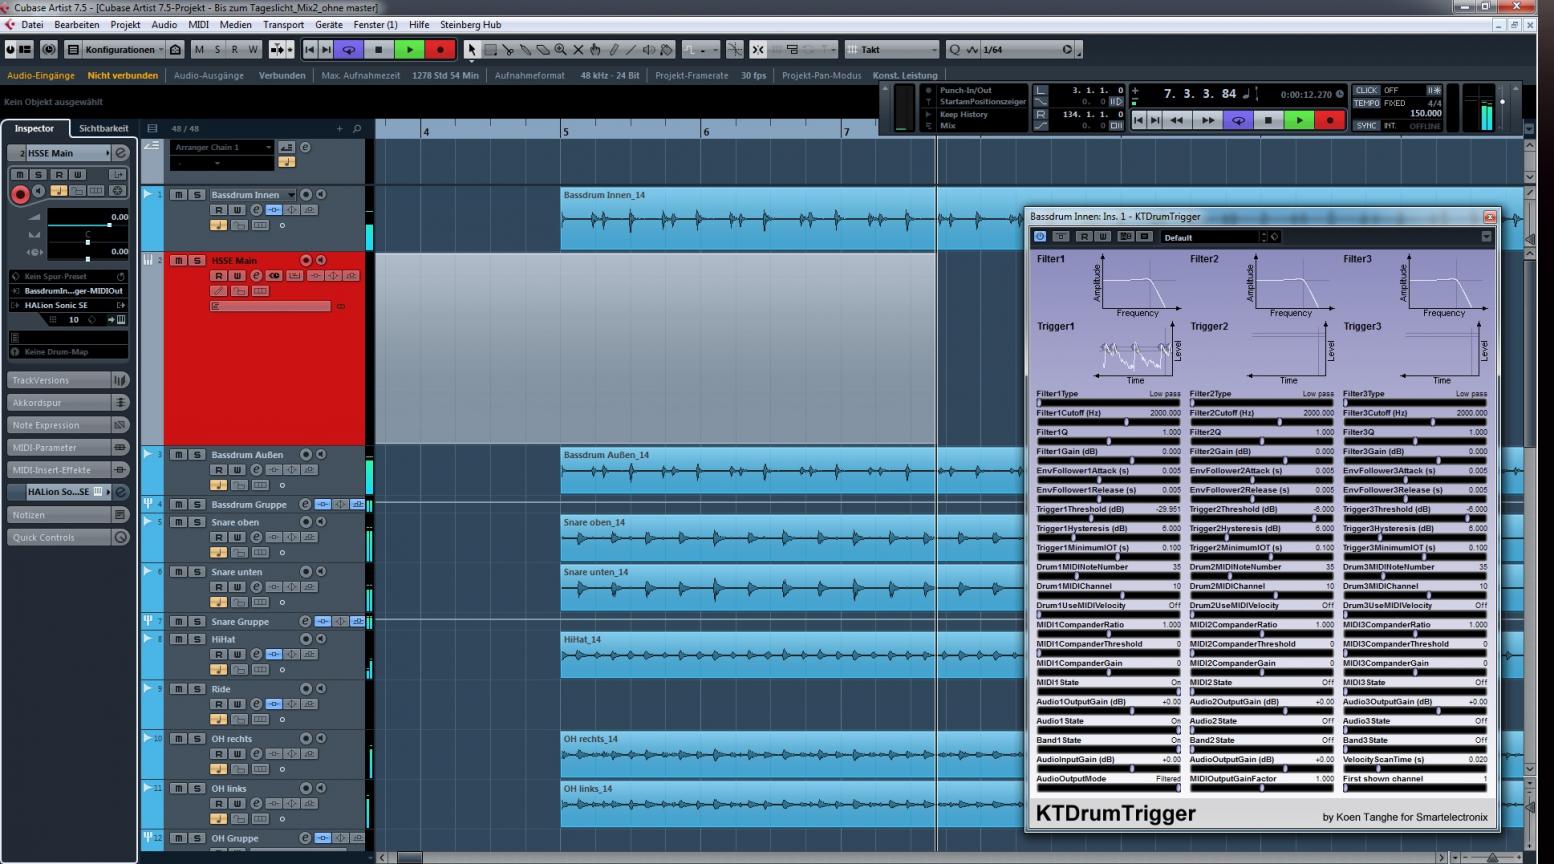Expand the MIDI-Insert-Effekte inspector section
The height and width of the screenshot is (864, 1554).
[x=68, y=470]
